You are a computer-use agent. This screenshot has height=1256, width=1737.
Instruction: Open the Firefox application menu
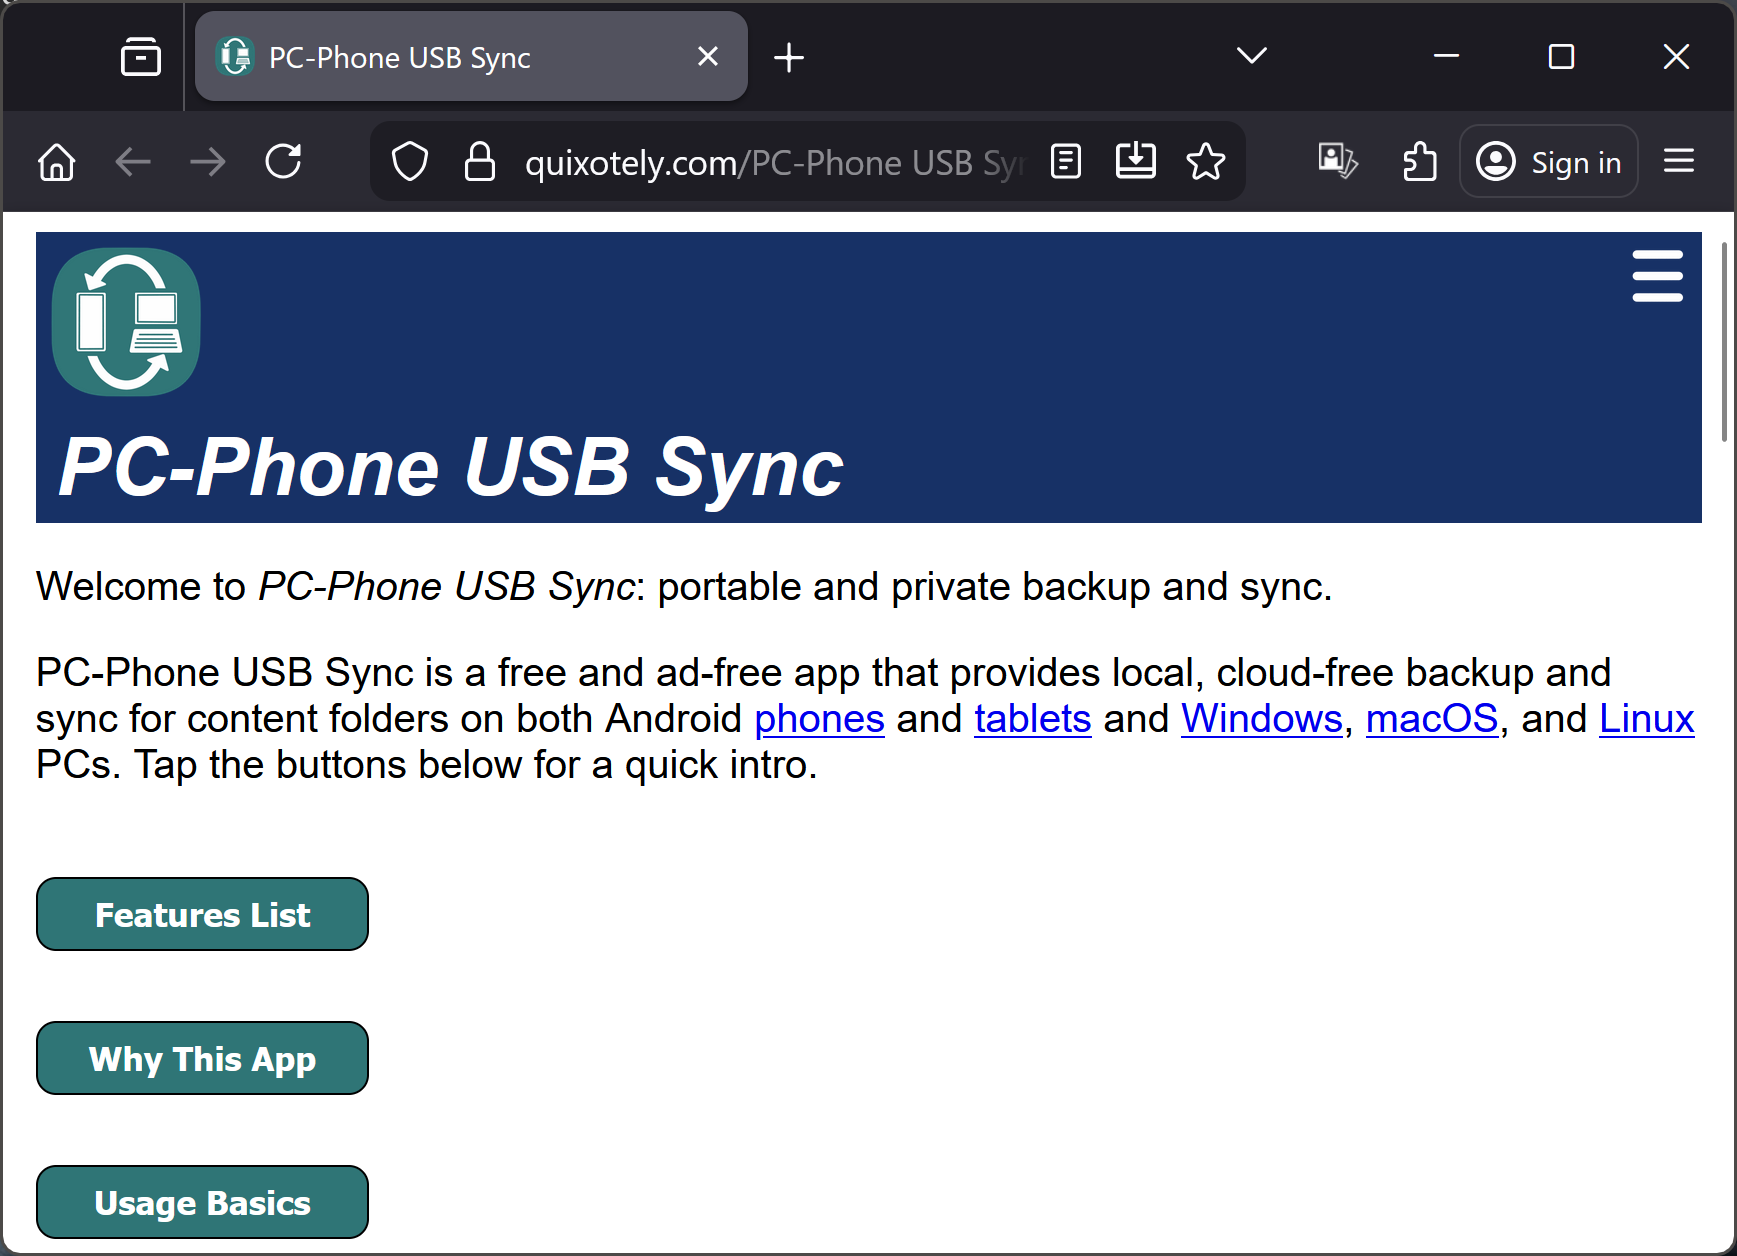(1678, 162)
